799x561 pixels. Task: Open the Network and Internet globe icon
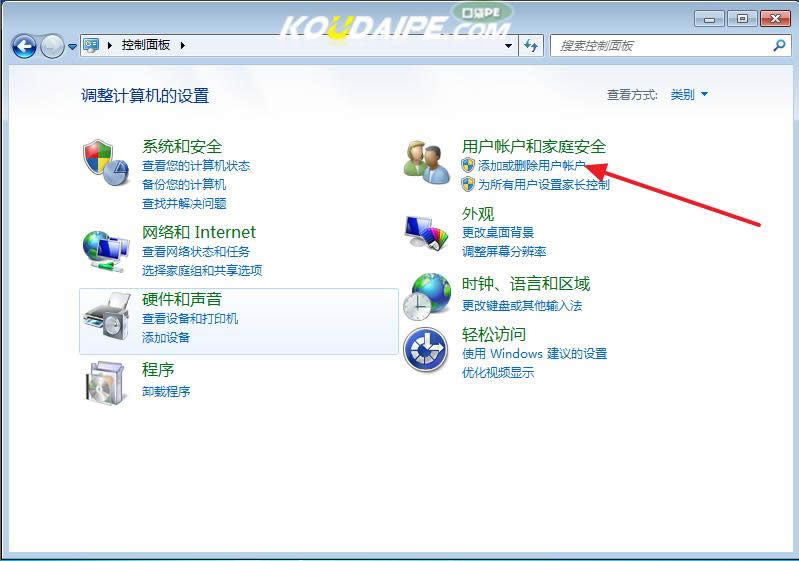coord(105,250)
